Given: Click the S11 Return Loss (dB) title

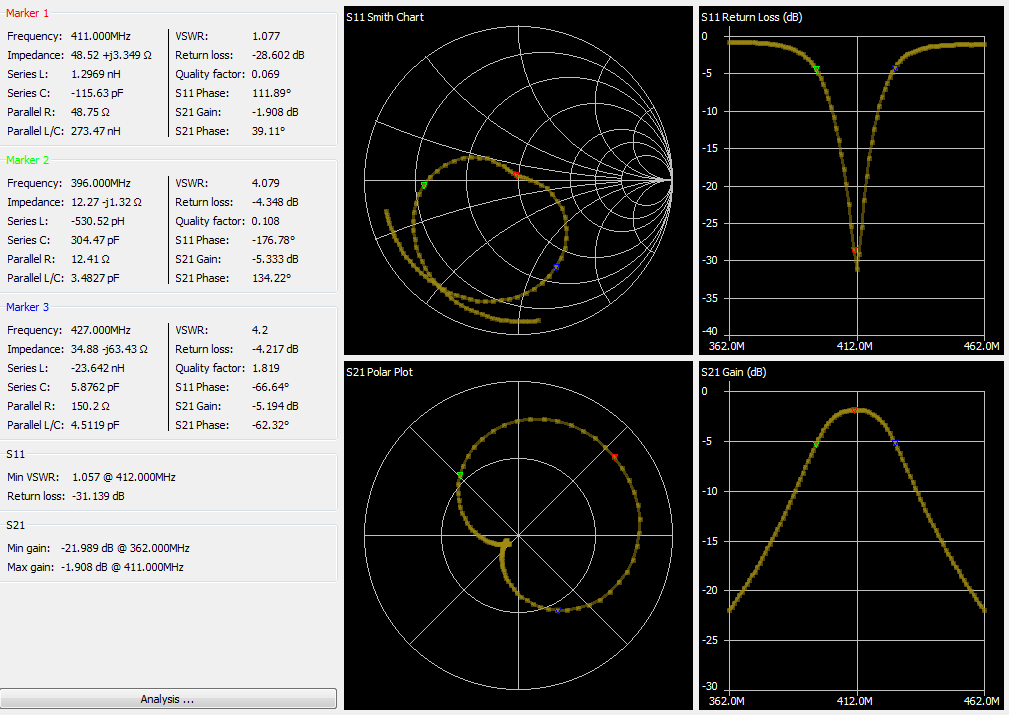Looking at the screenshot, I should click(x=752, y=17).
